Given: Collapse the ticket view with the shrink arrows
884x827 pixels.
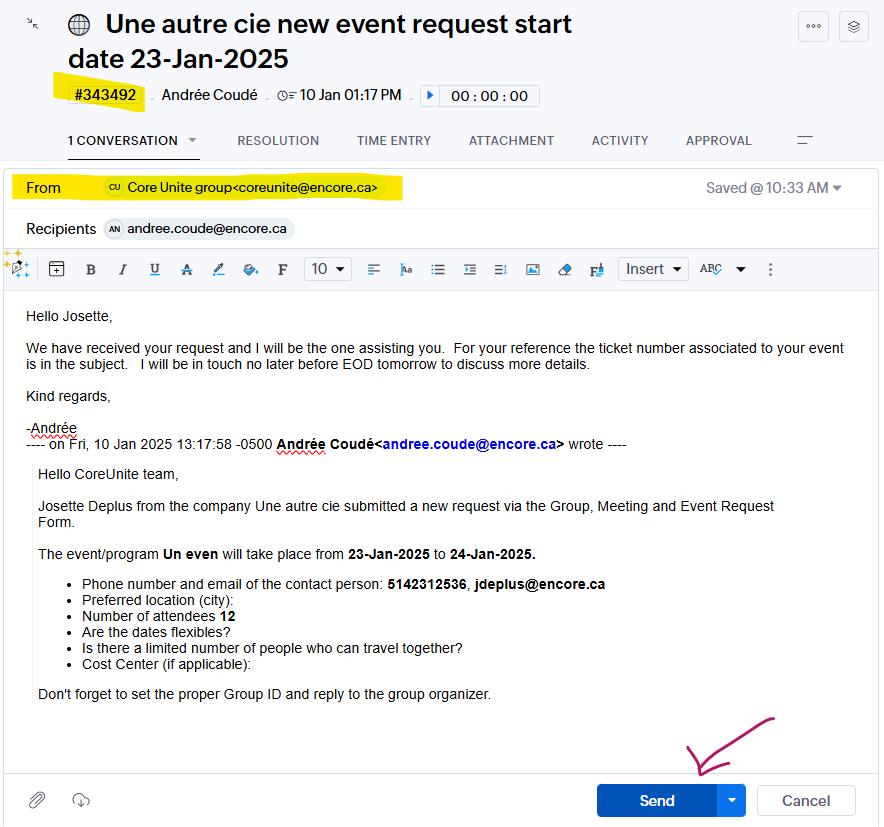Looking at the screenshot, I should point(33,23).
